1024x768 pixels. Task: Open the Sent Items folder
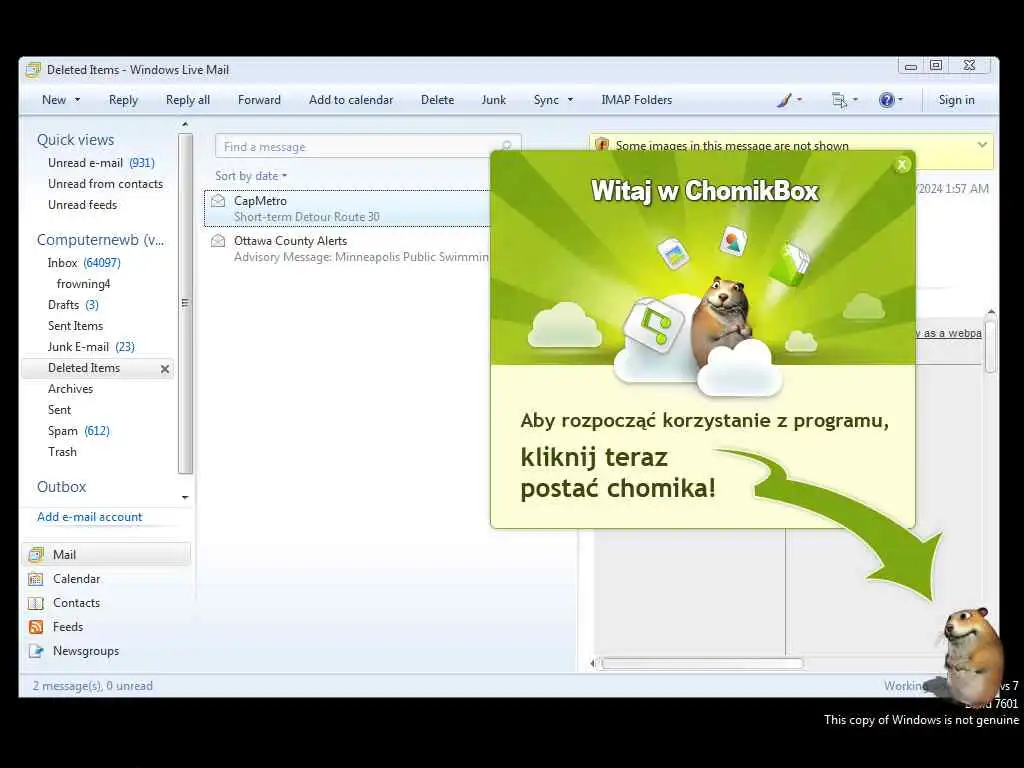[75, 325]
